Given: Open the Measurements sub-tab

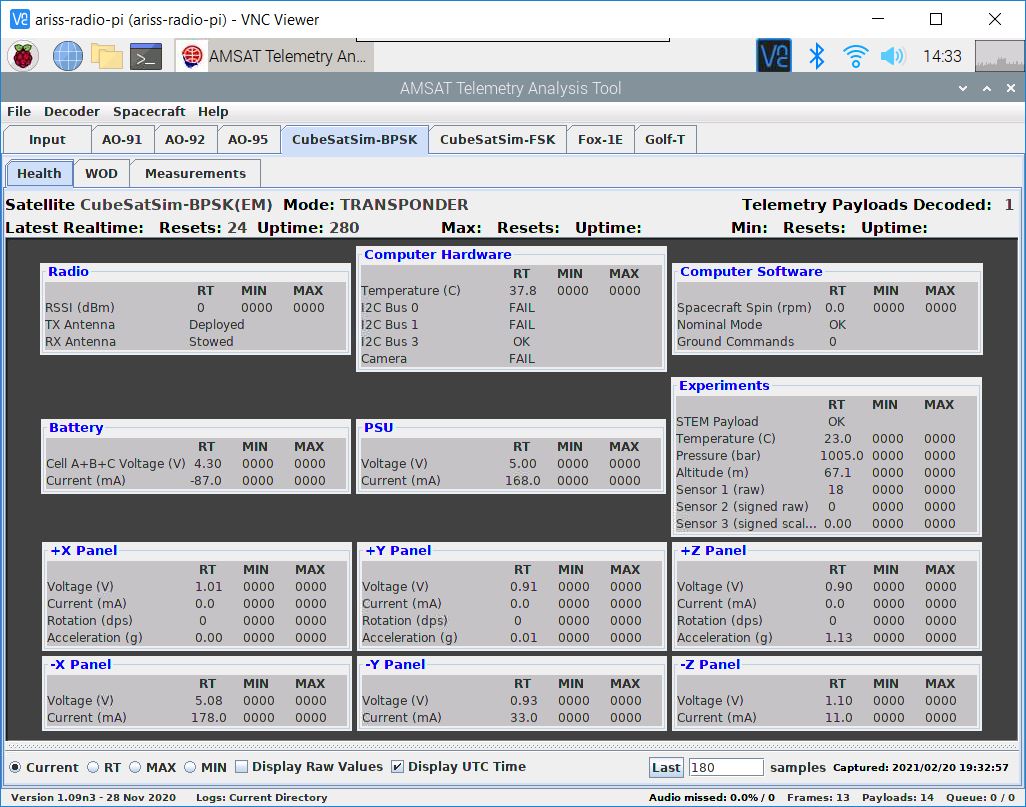Looking at the screenshot, I should coord(196,173).
